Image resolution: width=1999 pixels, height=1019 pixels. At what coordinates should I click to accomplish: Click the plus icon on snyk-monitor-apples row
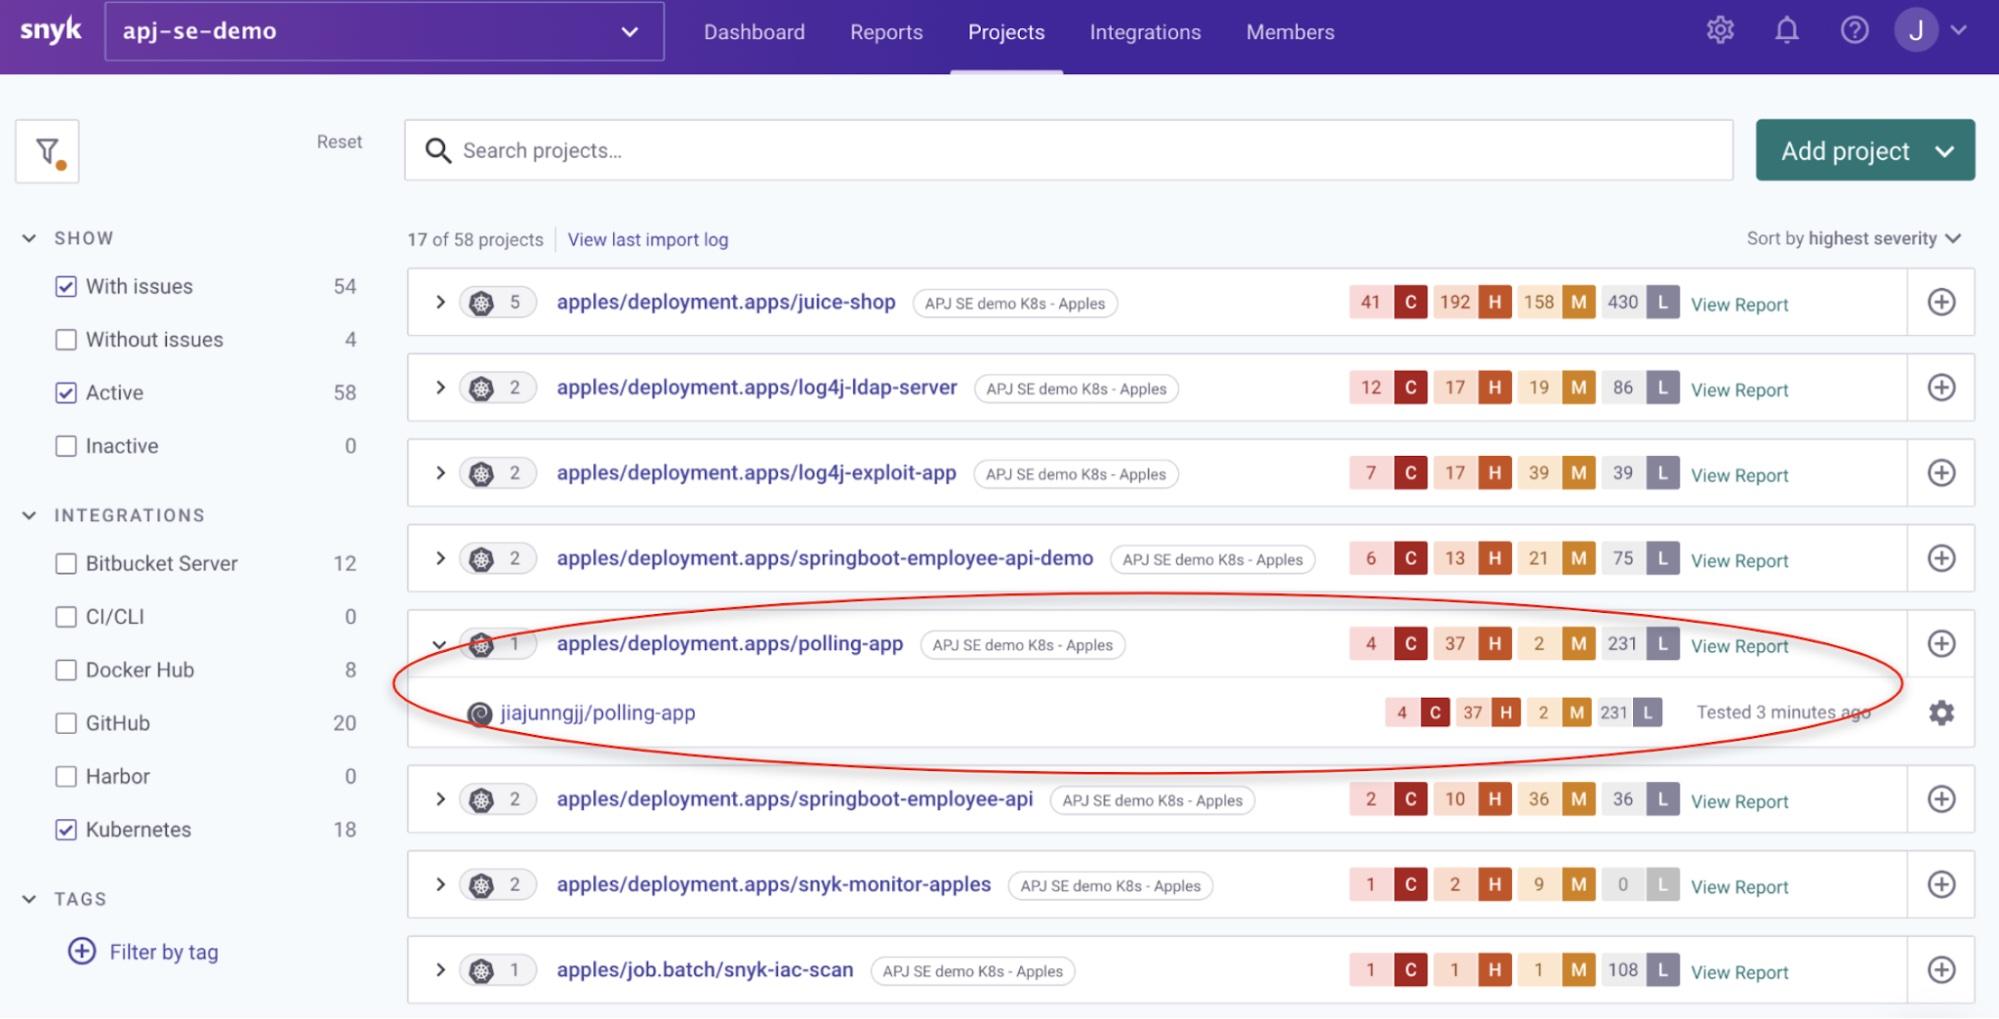[x=1941, y=884]
